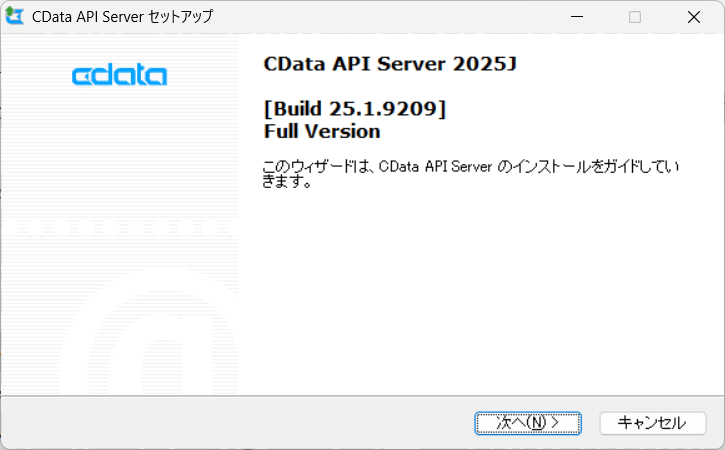This screenshot has height=450, width=725.
Task: Click the disabled maximize window button
Action: point(635,17)
